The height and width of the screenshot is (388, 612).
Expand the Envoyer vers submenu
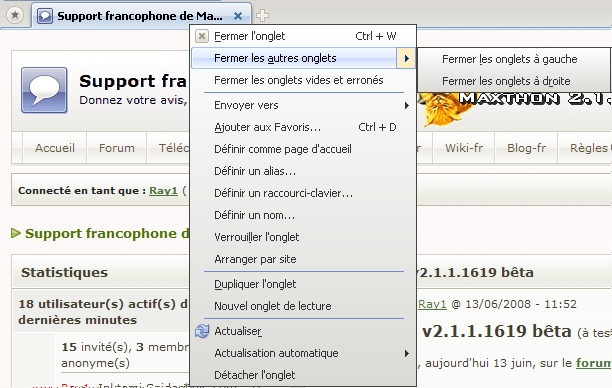(303, 105)
